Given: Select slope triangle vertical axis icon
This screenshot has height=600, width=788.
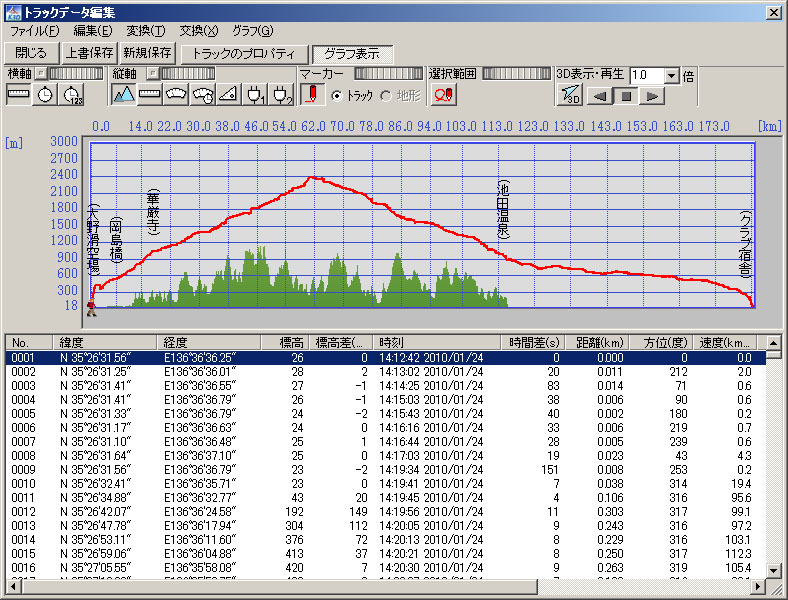Looking at the screenshot, I should 228,95.
